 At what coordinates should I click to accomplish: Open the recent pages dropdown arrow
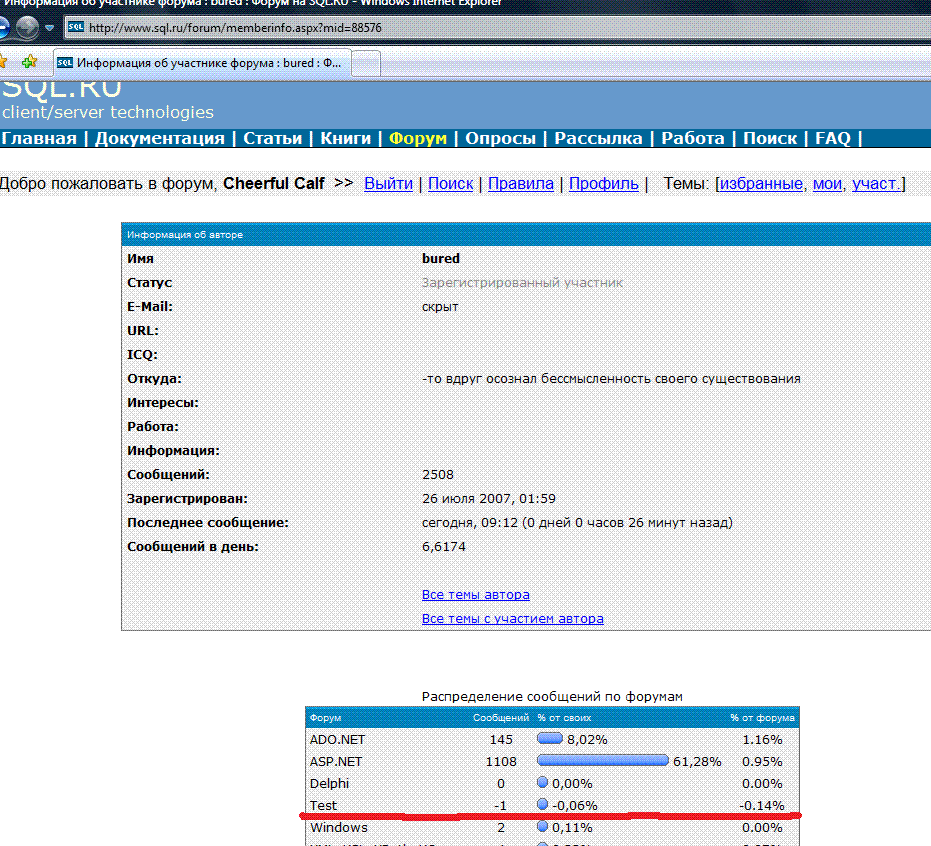click(x=49, y=28)
